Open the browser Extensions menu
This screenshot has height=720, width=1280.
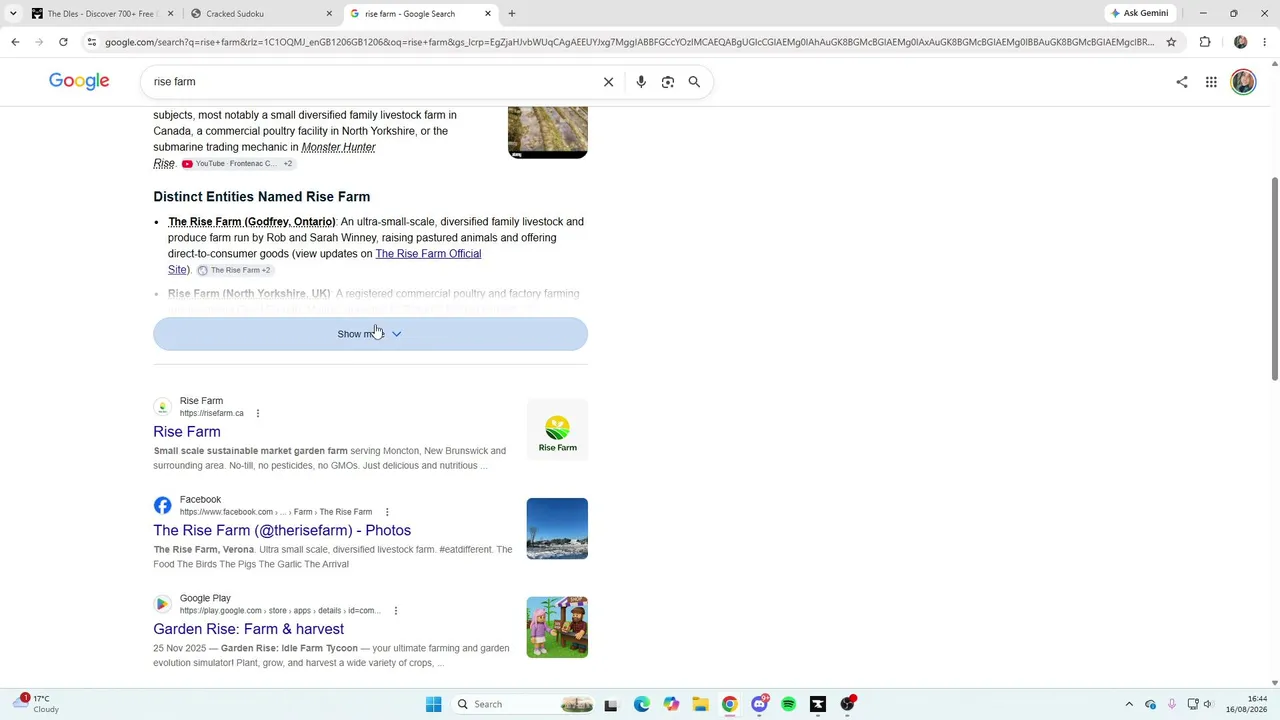click(x=1205, y=42)
